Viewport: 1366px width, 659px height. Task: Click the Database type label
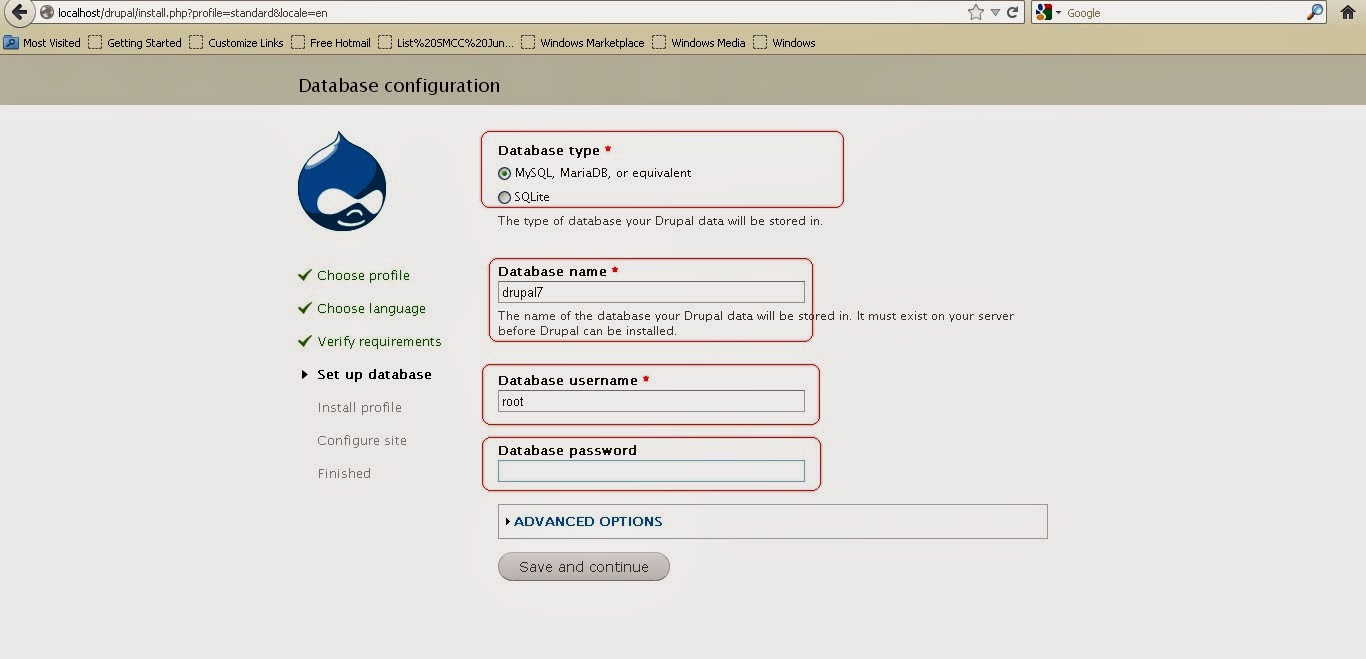(x=549, y=150)
